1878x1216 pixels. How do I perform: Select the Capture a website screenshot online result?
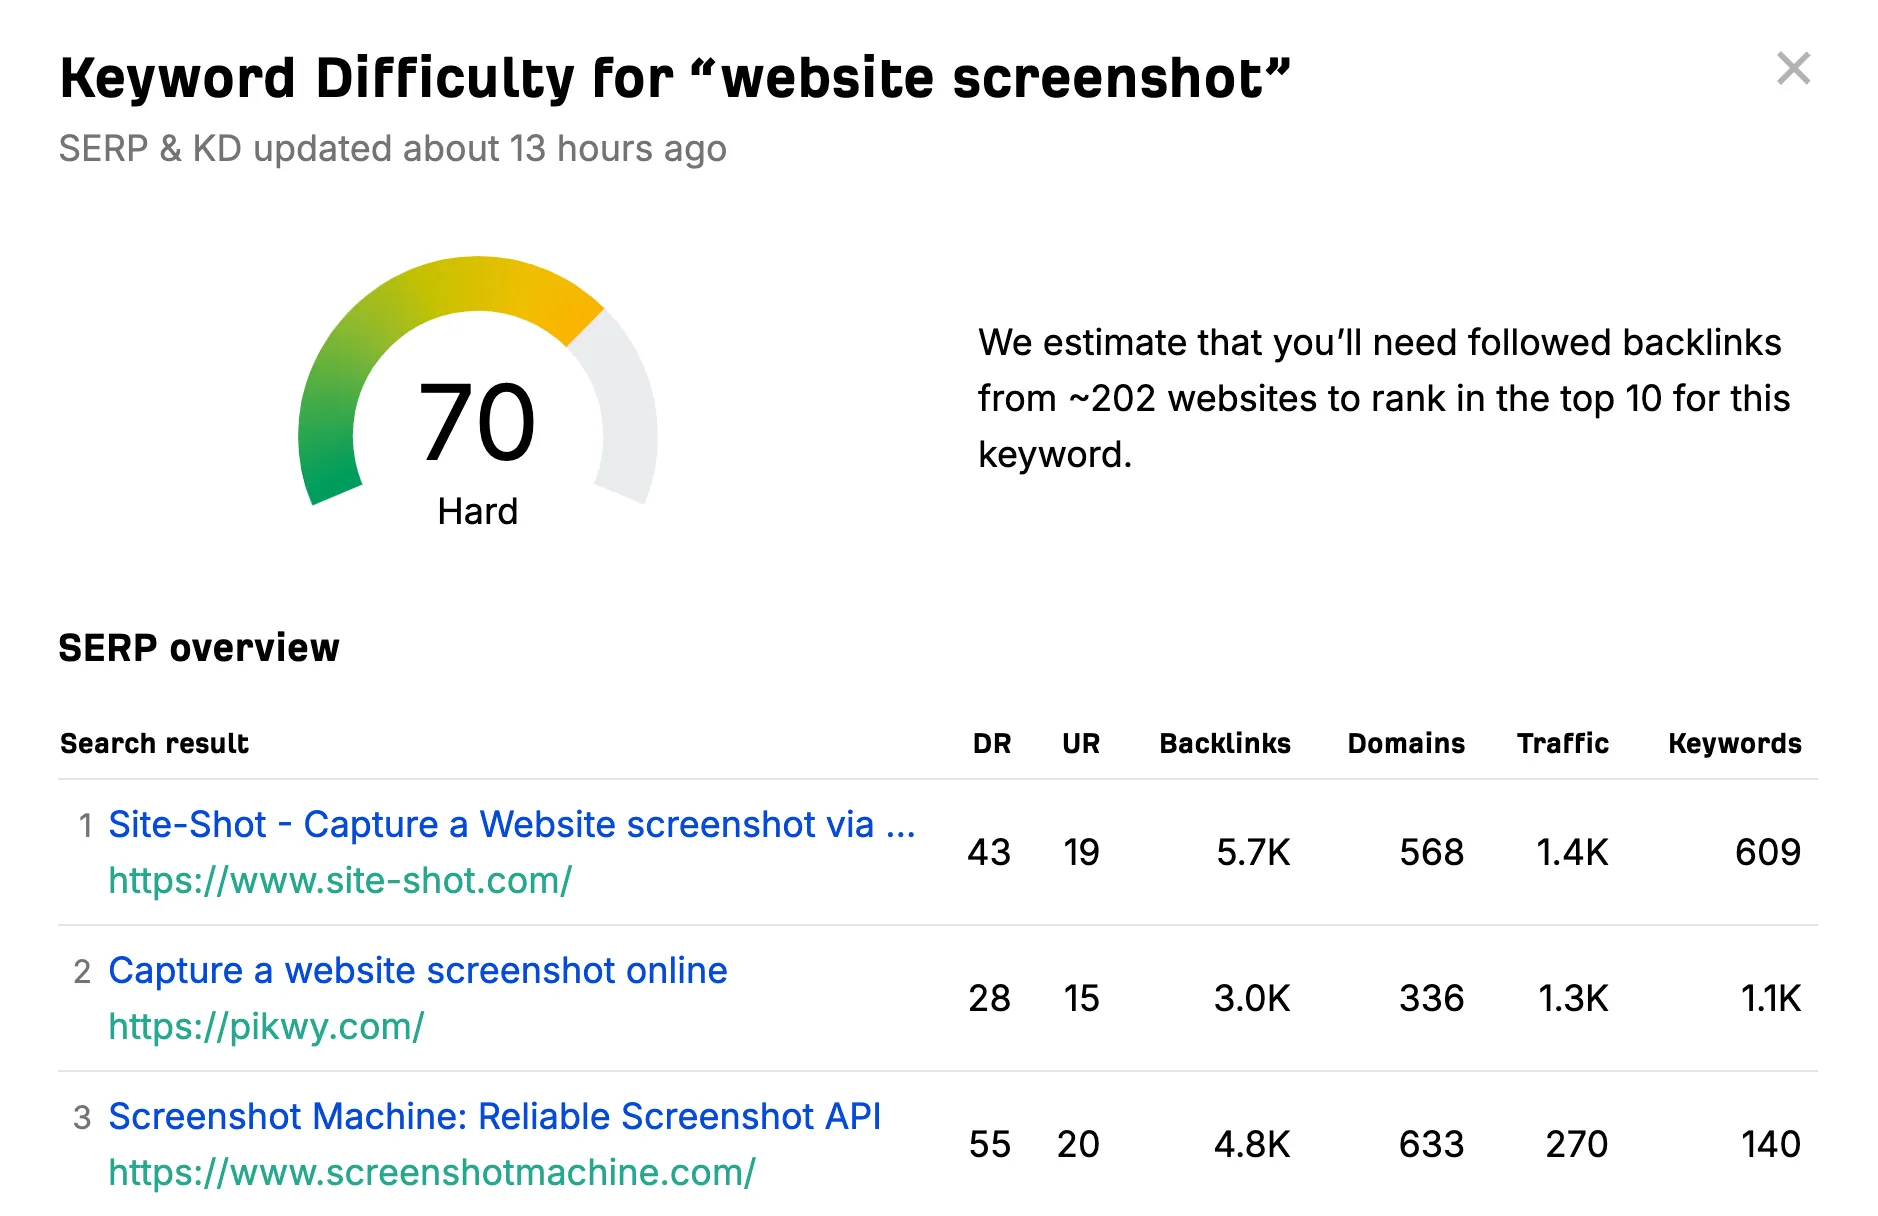click(417, 970)
